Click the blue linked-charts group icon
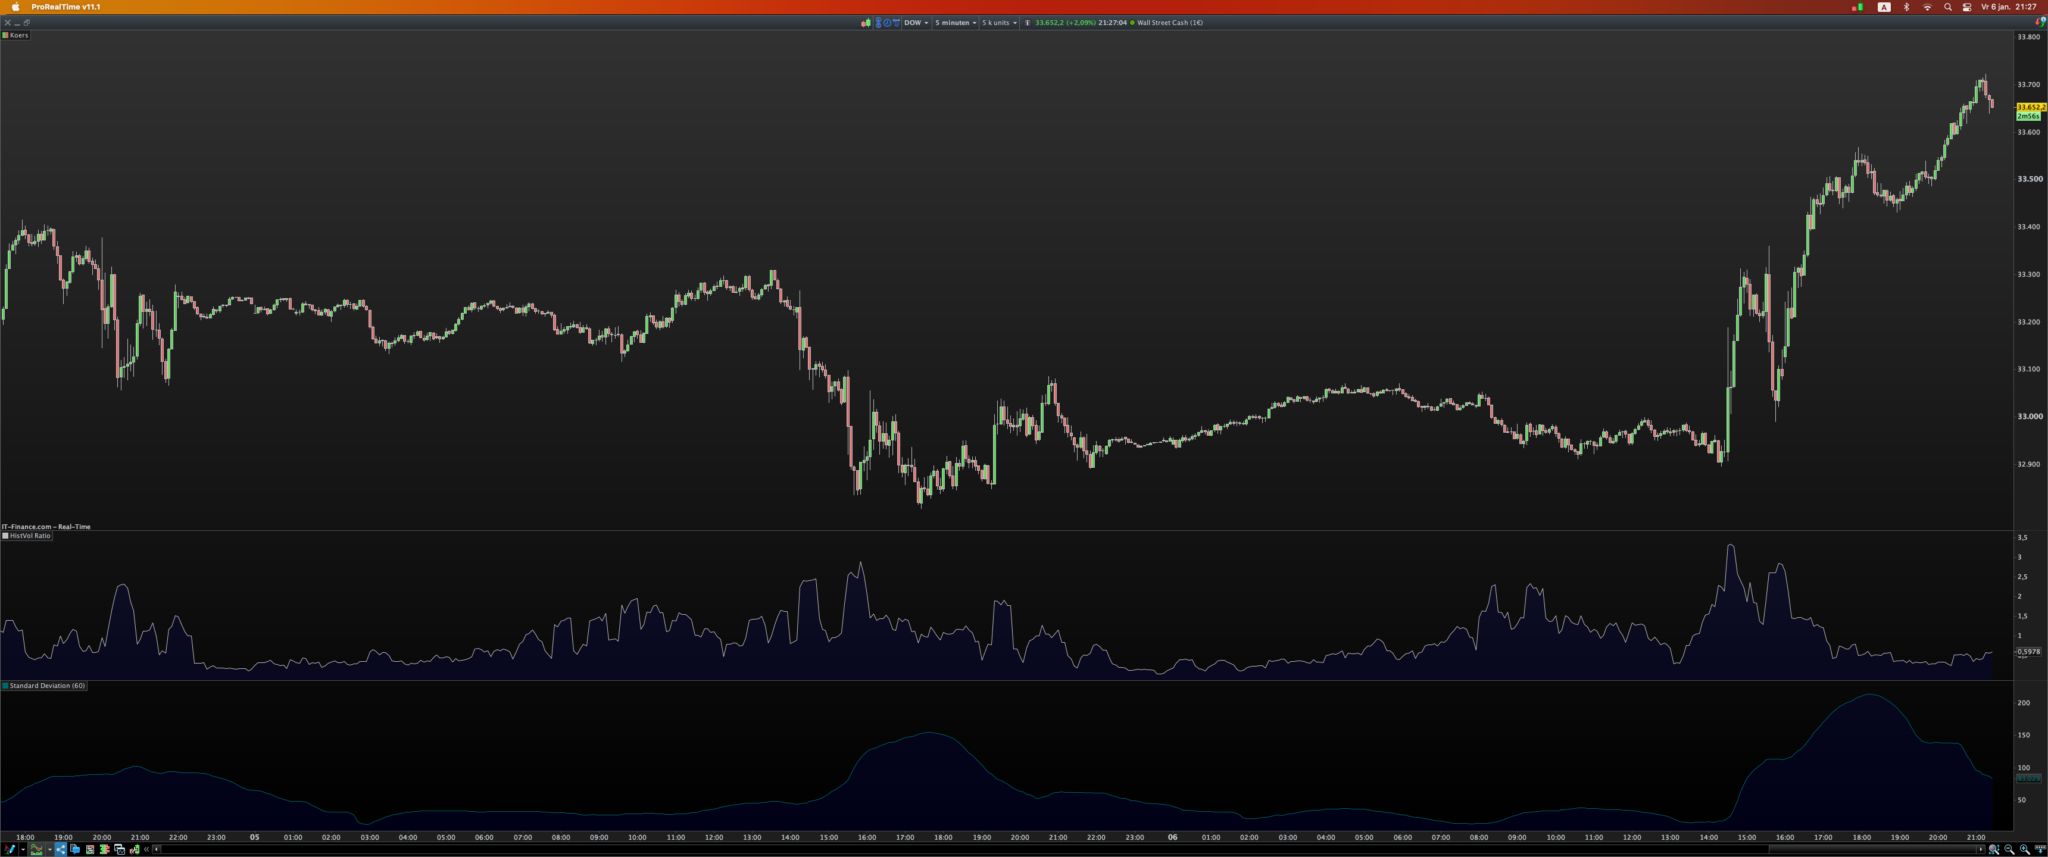Viewport: 2048px width, 857px height. point(879,22)
